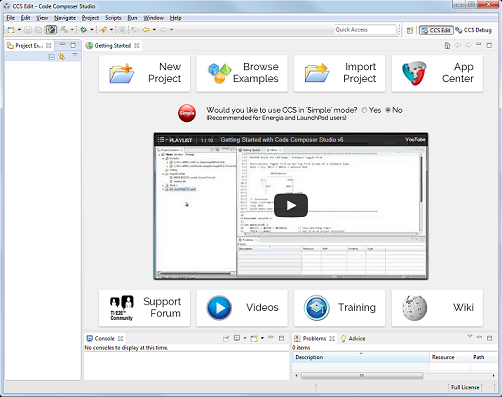Close the Getting Started tab
Viewport: 502px width, 397px height.
click(x=137, y=46)
